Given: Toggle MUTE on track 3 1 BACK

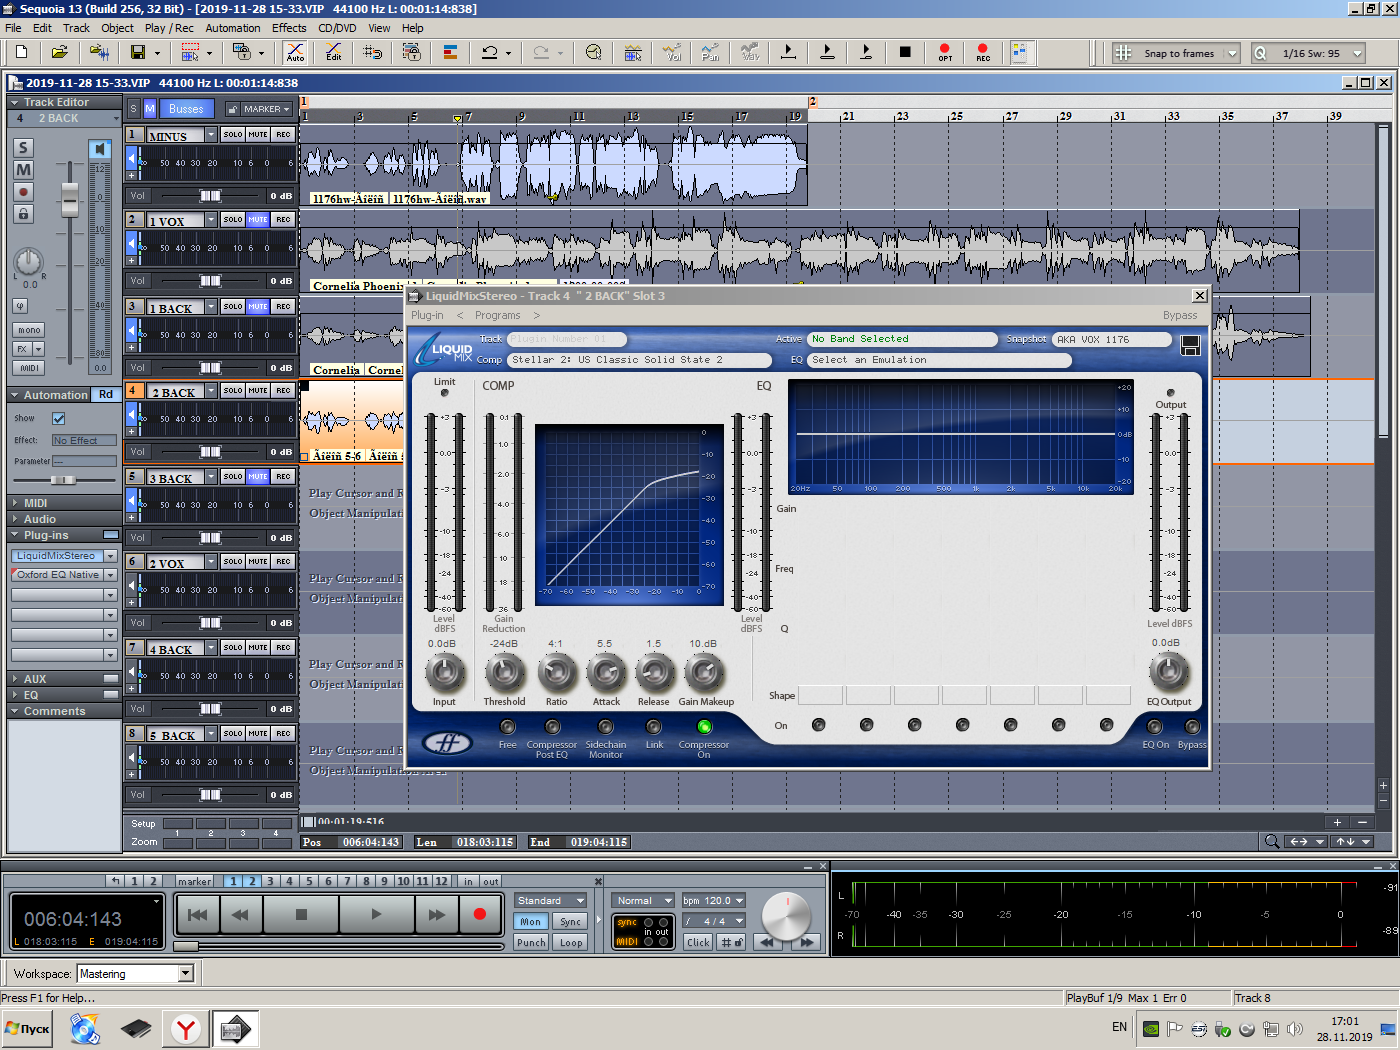Looking at the screenshot, I should point(258,306).
